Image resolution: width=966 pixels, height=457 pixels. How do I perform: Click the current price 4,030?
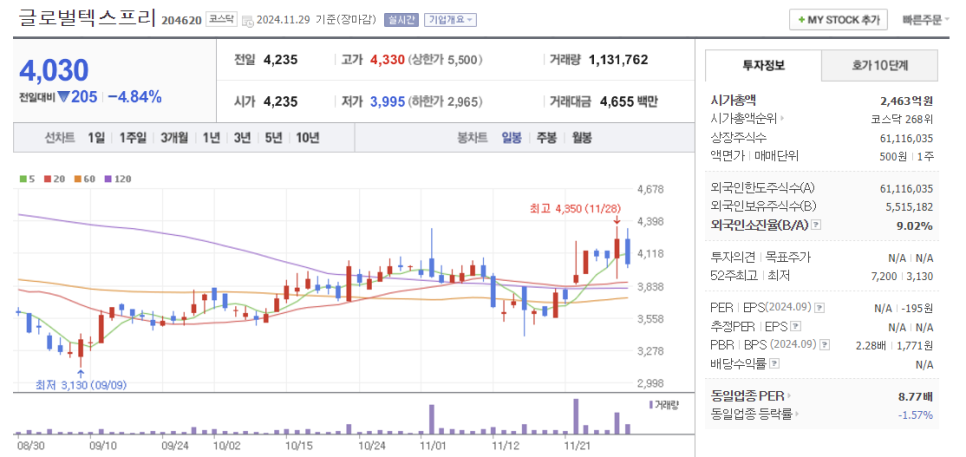[54, 70]
